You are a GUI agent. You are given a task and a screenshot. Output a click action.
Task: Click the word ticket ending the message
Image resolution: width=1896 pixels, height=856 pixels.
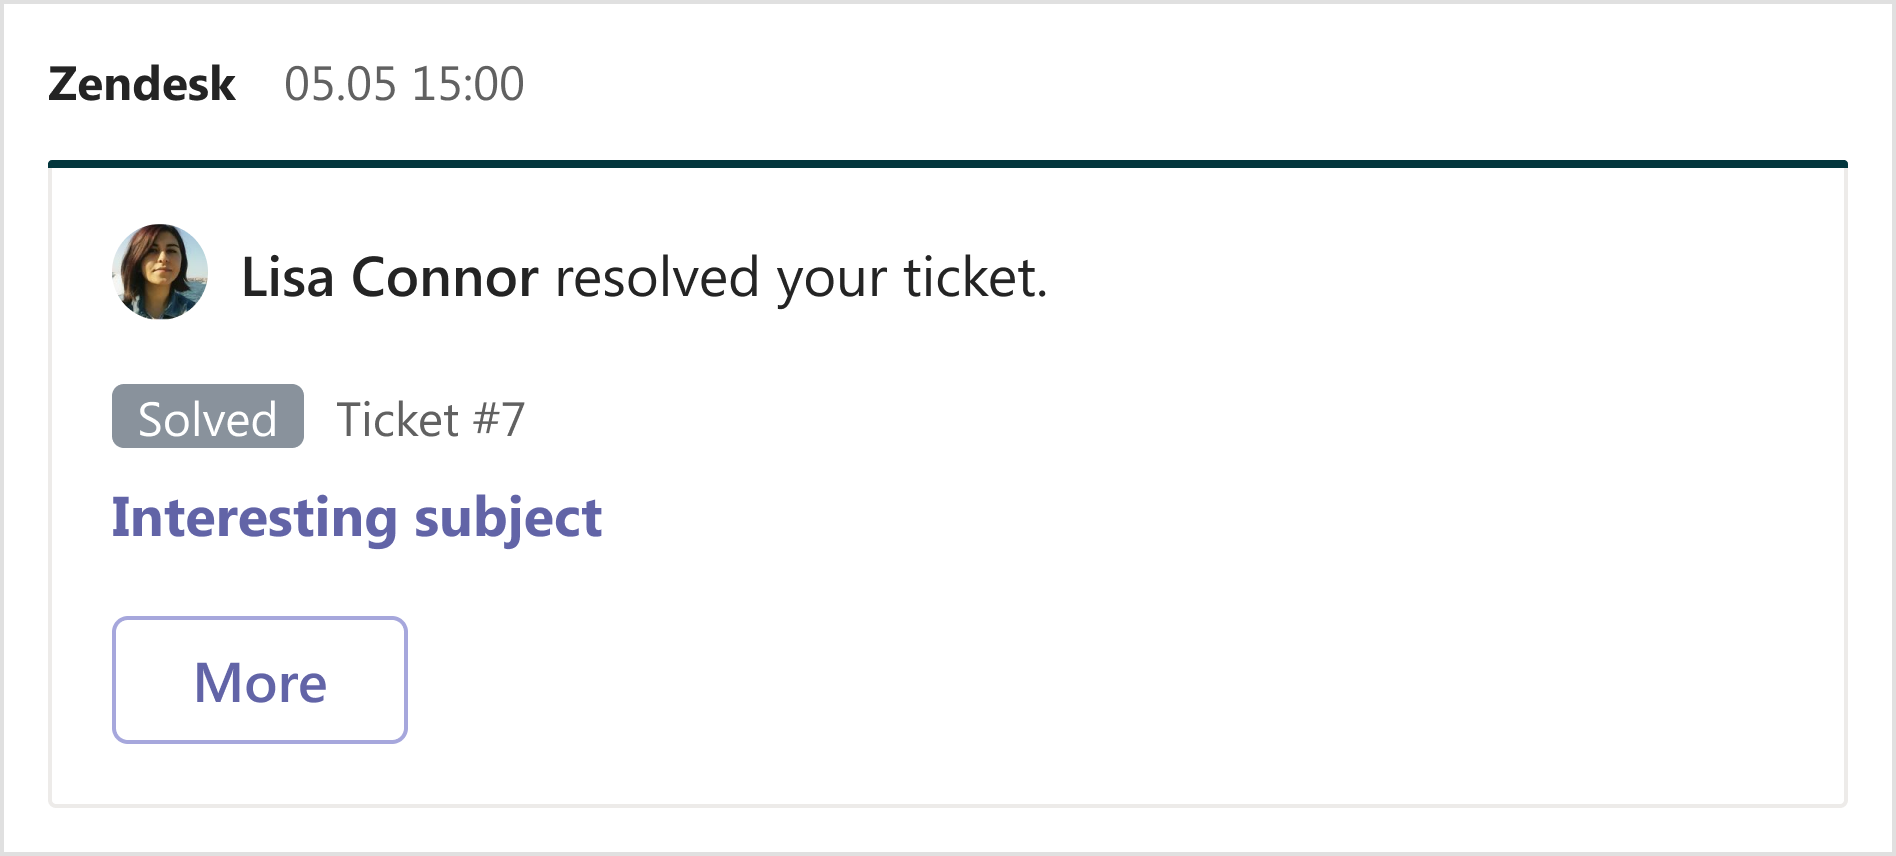point(974,277)
